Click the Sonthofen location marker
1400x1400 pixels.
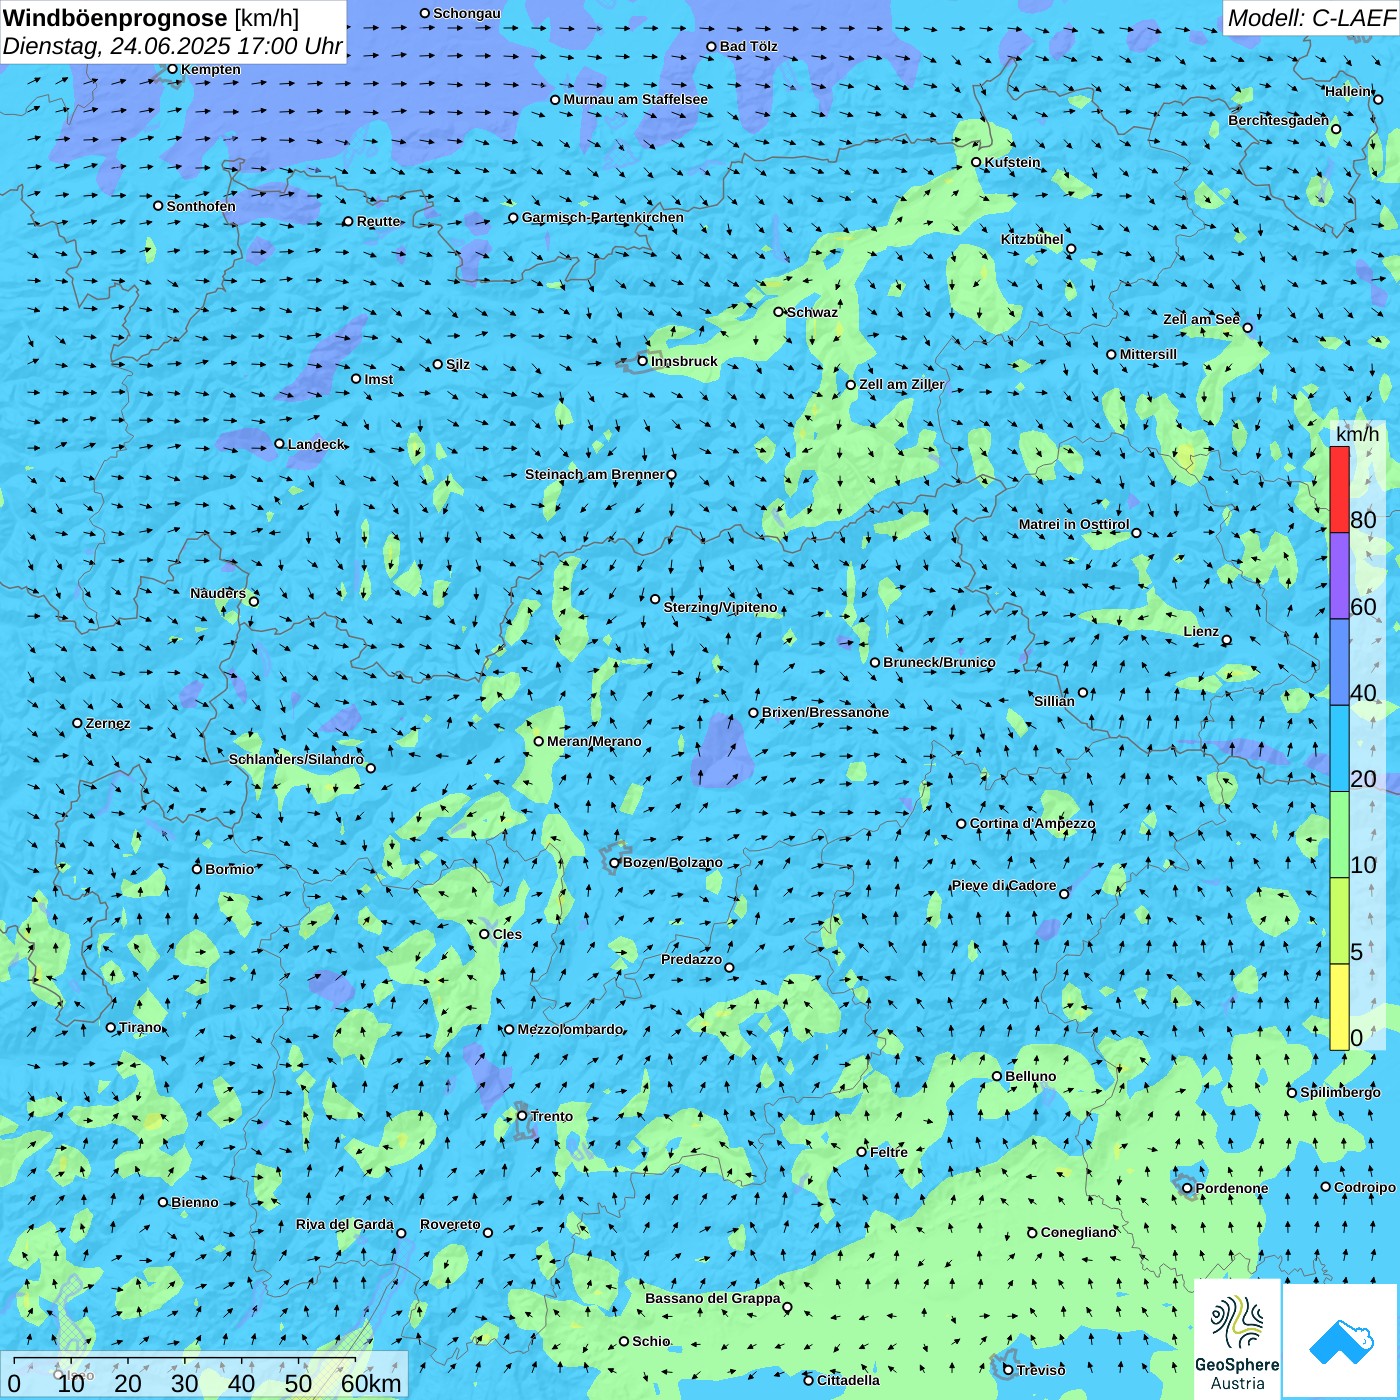(157, 206)
